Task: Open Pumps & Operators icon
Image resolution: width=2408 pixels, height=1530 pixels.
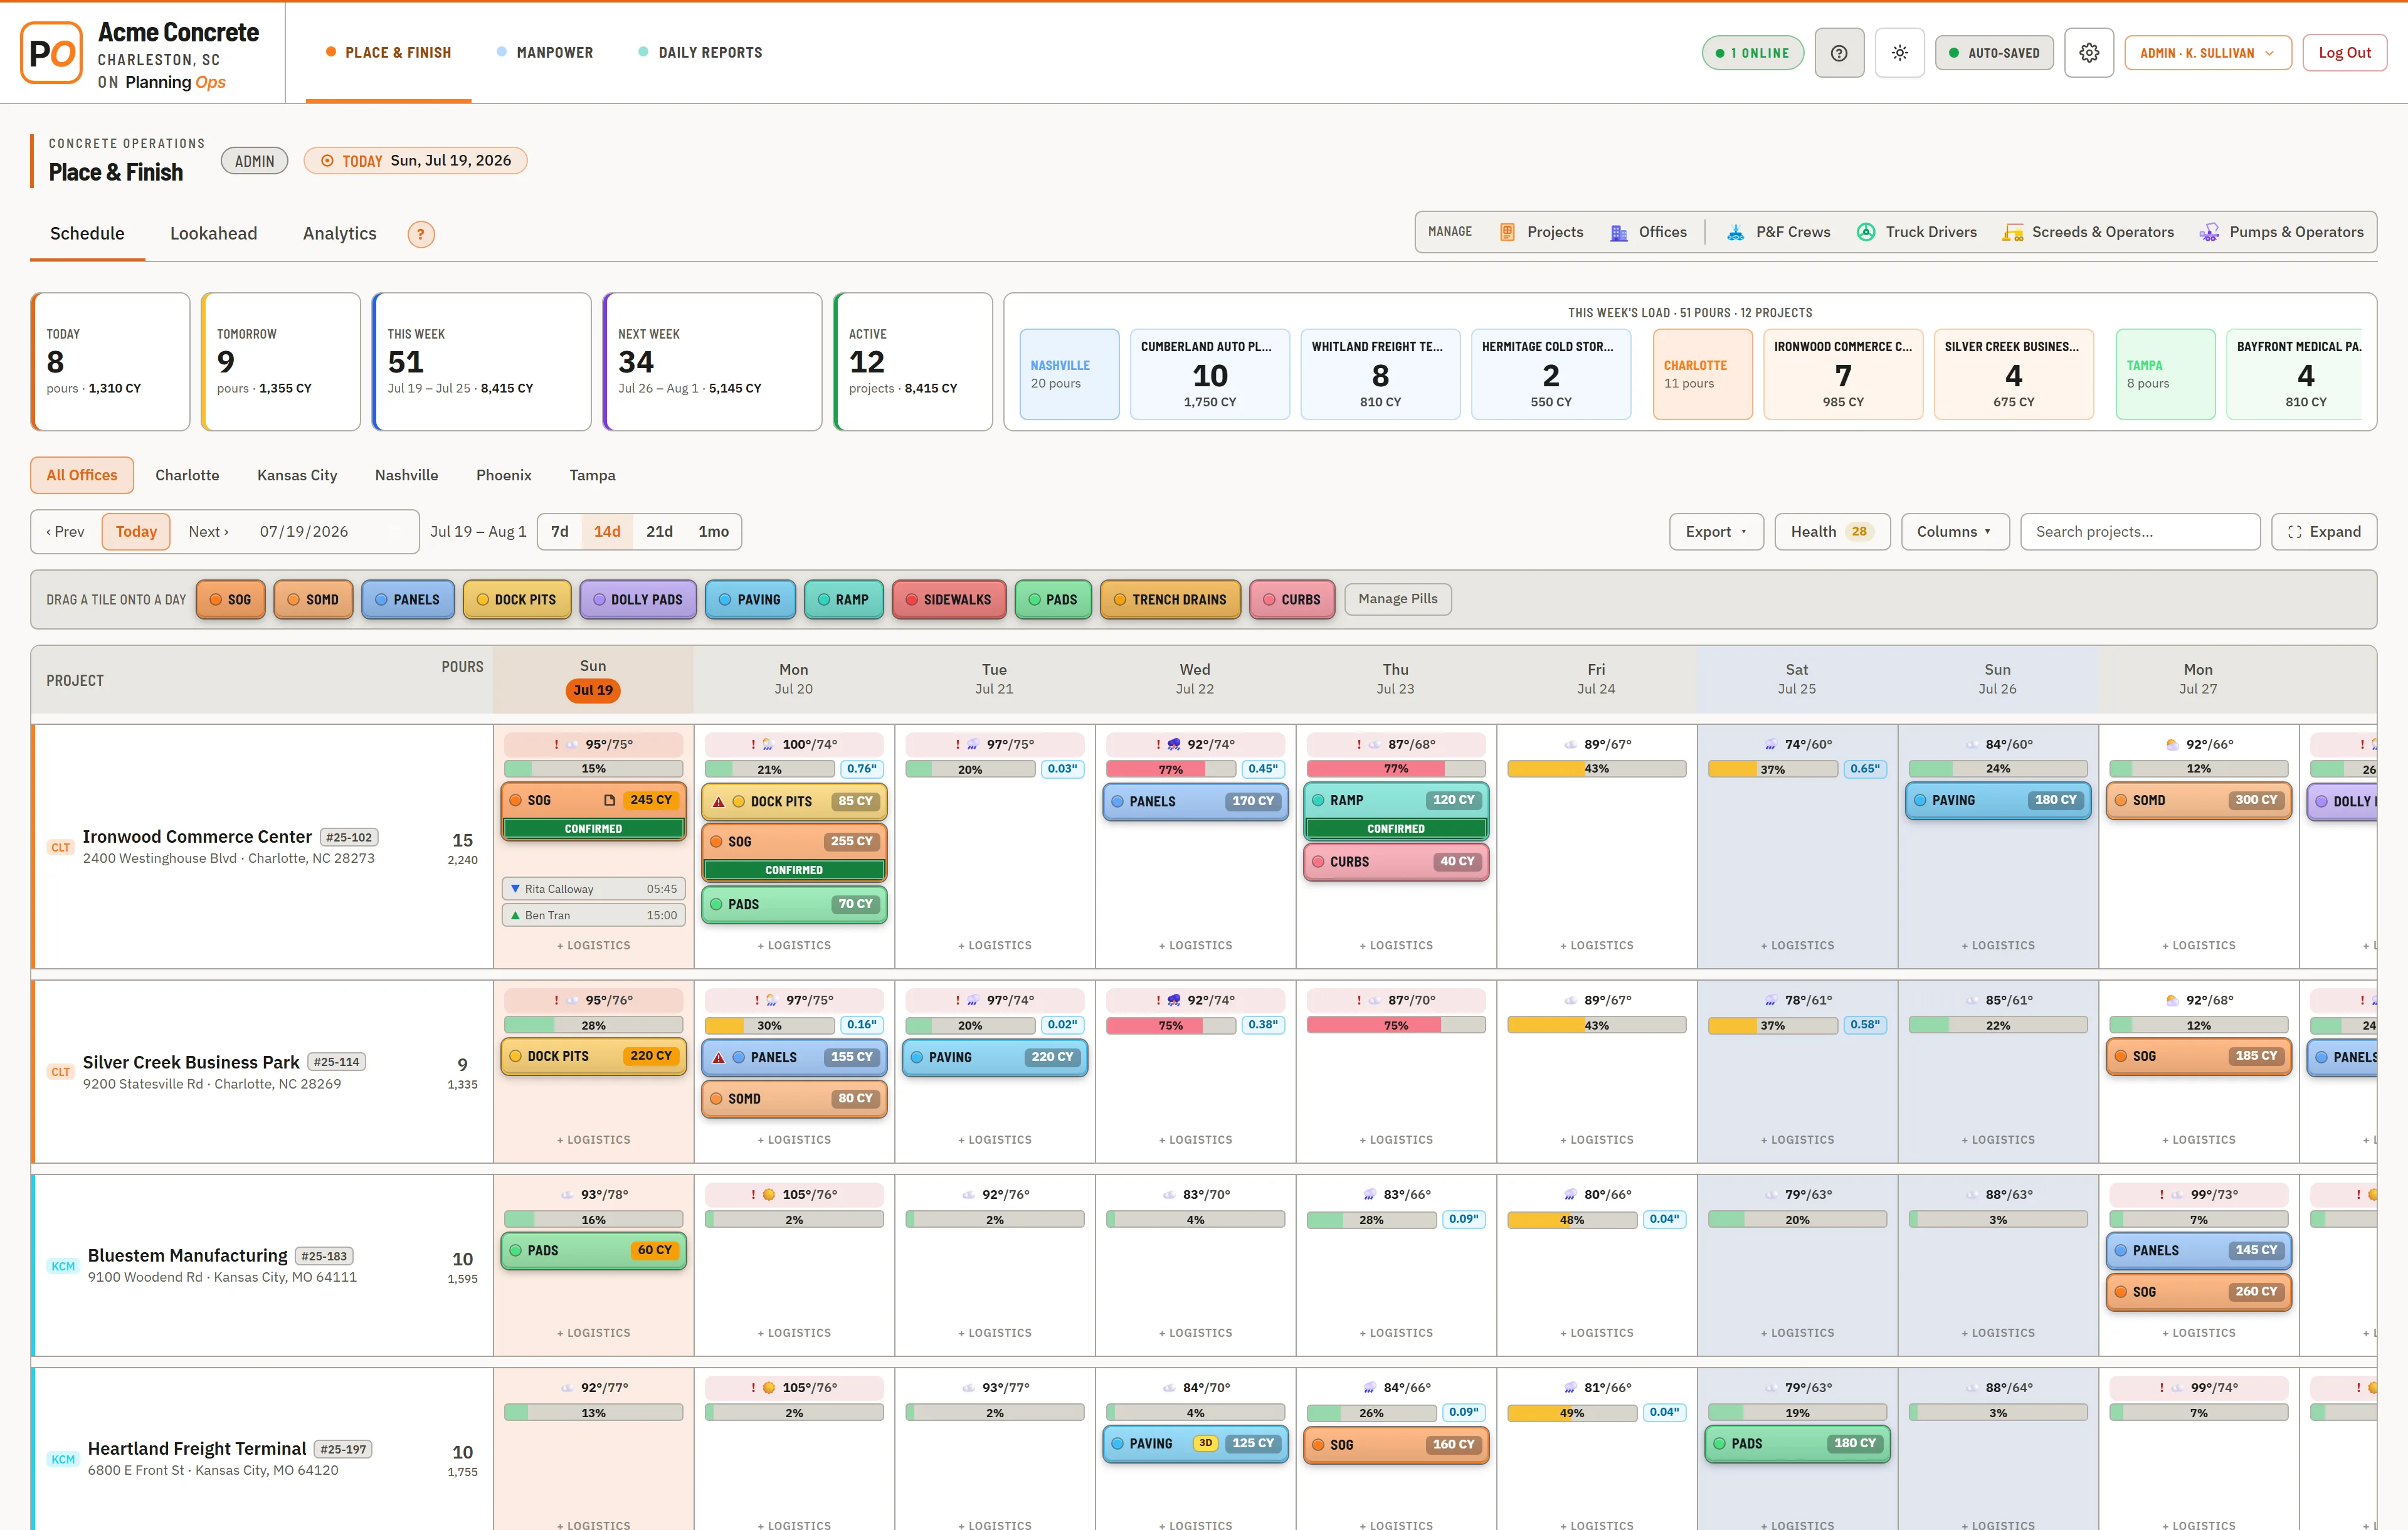Action: [x=2209, y=232]
